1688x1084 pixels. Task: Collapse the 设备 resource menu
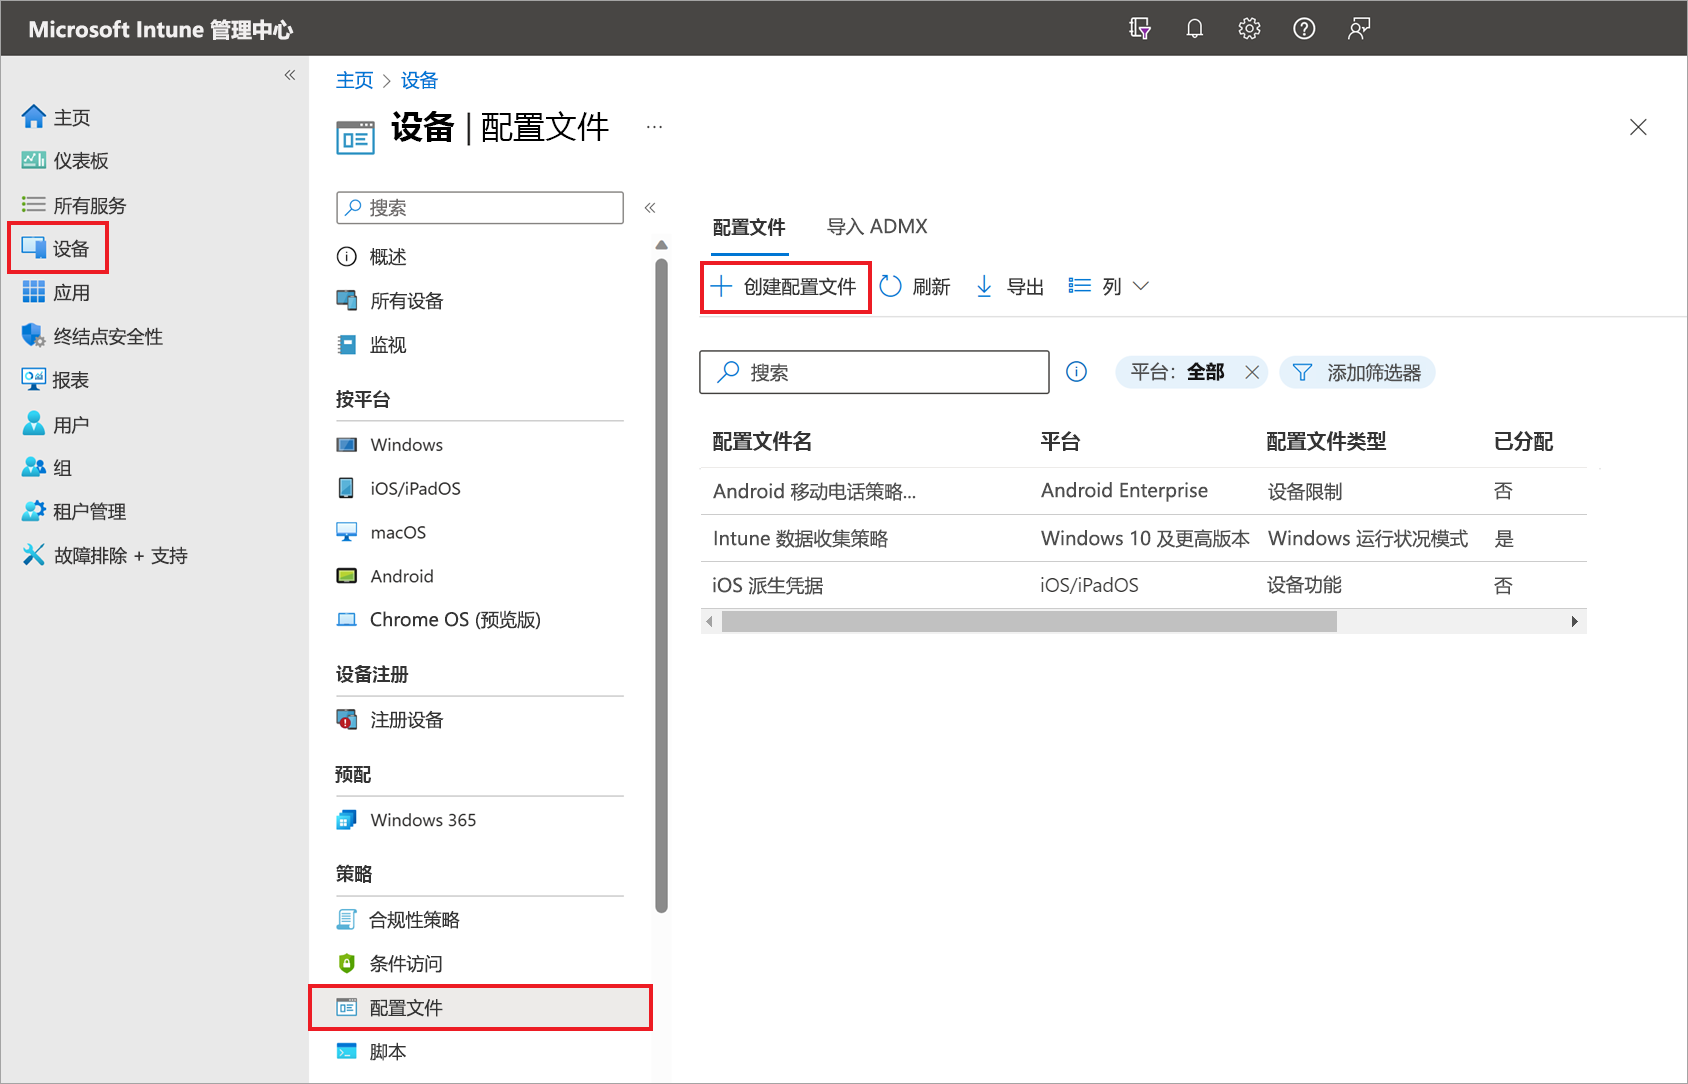650,208
